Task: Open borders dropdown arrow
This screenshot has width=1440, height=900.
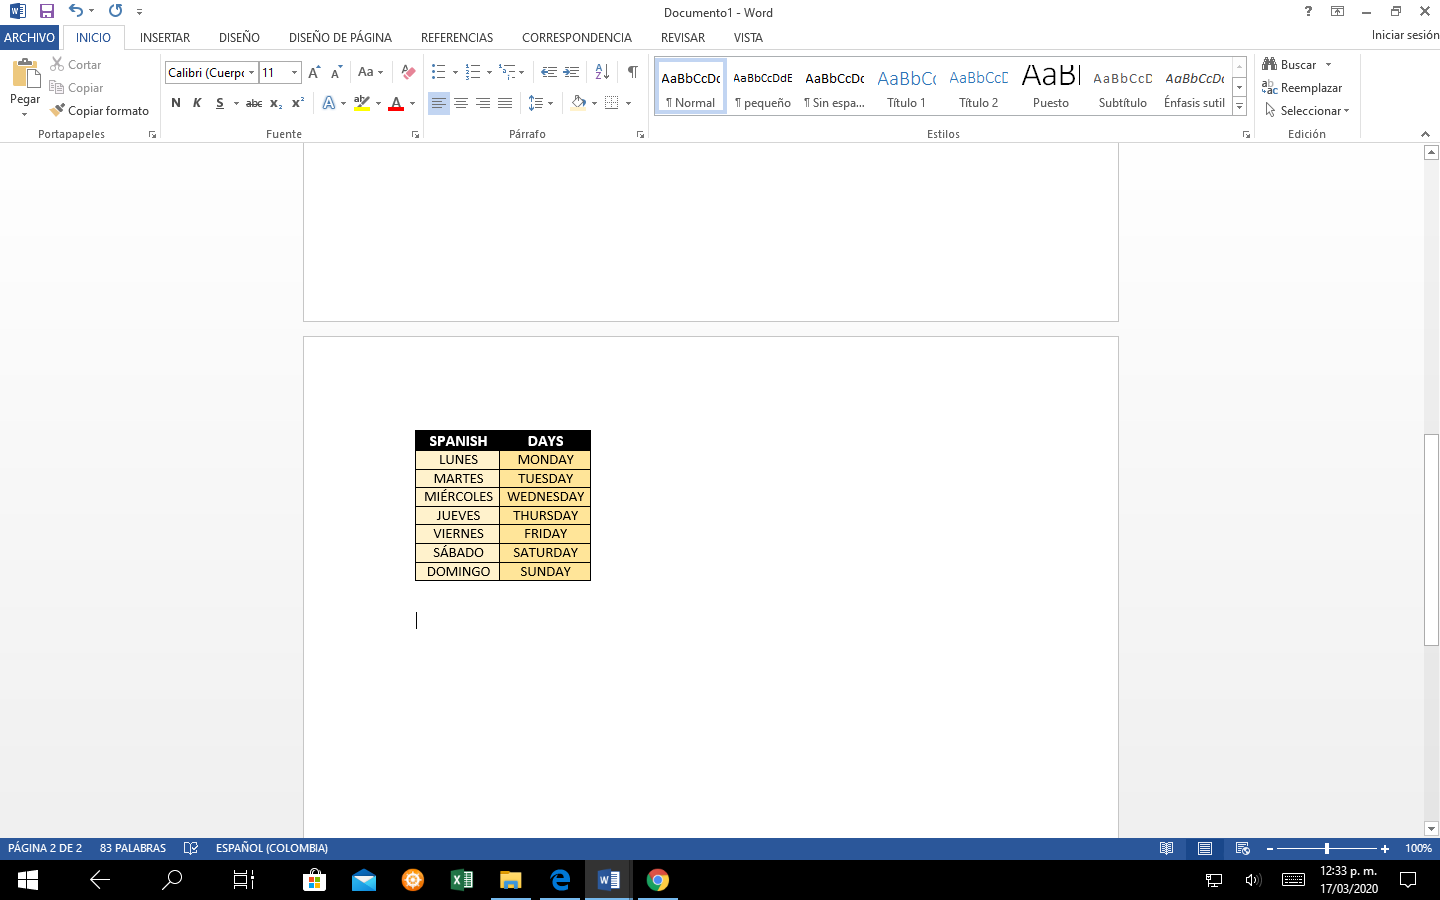Action: click(628, 103)
